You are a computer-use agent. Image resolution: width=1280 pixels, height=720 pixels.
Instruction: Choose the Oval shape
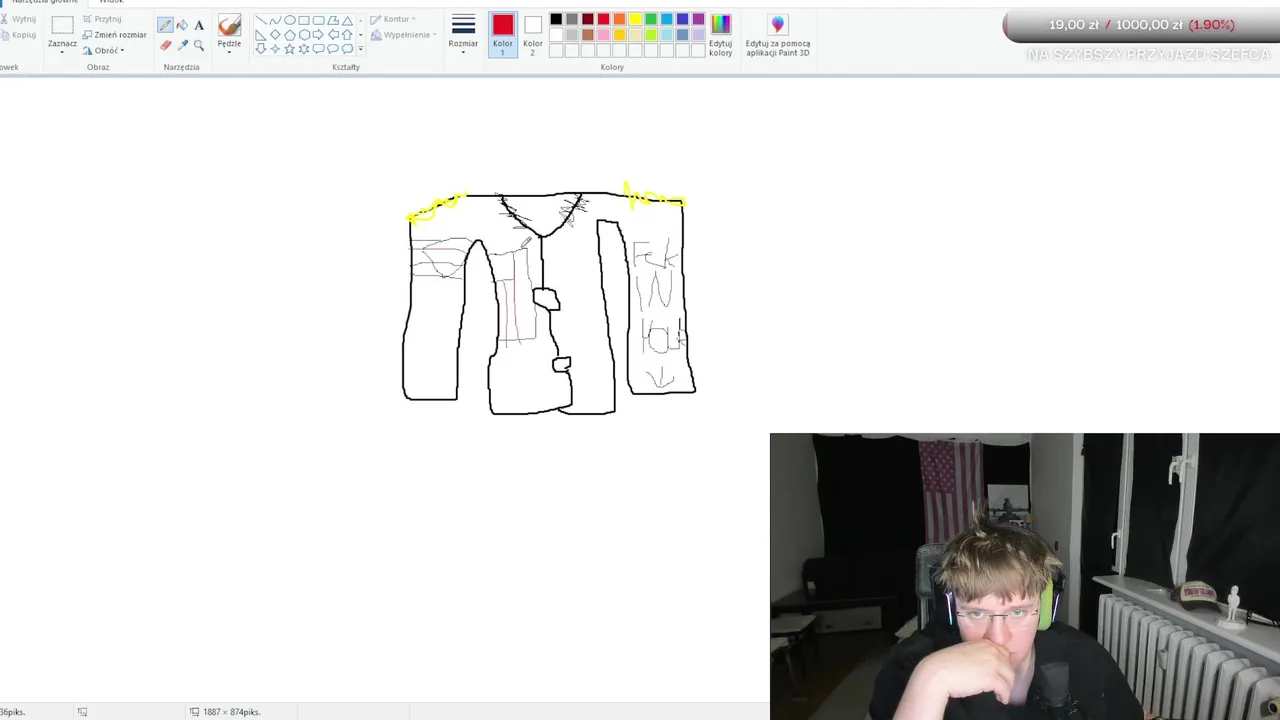click(290, 20)
